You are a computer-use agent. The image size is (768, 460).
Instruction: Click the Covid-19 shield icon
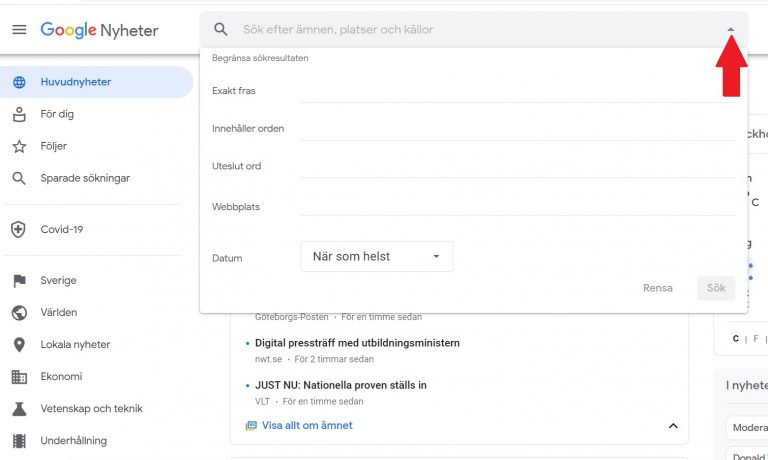pyautogui.click(x=18, y=229)
